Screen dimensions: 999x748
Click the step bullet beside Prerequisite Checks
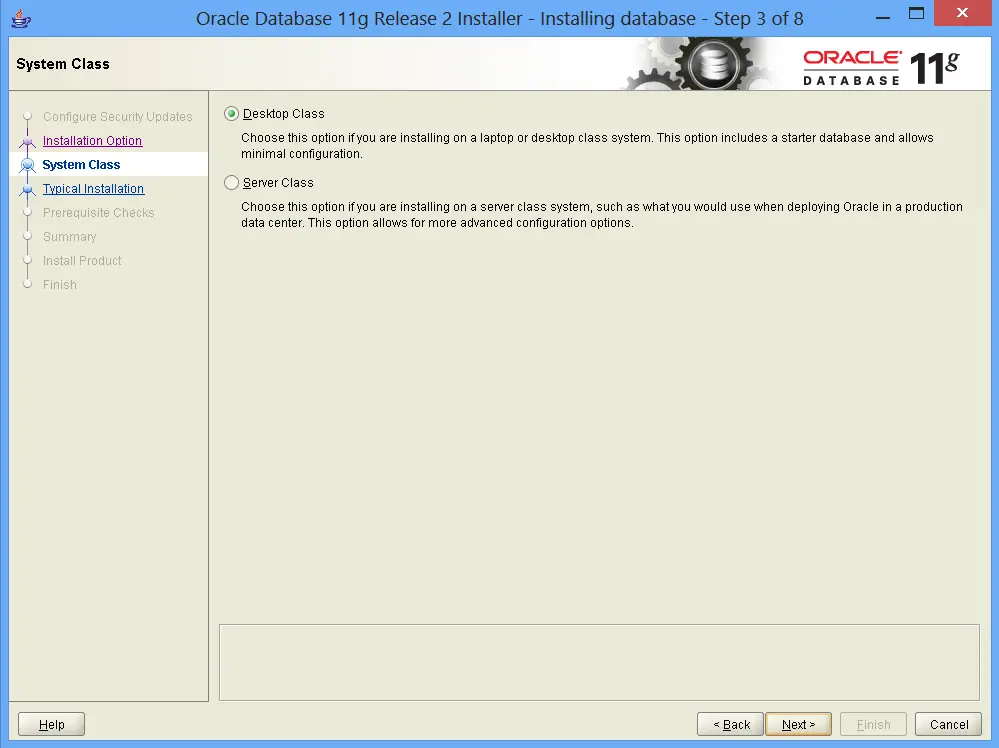pos(28,213)
